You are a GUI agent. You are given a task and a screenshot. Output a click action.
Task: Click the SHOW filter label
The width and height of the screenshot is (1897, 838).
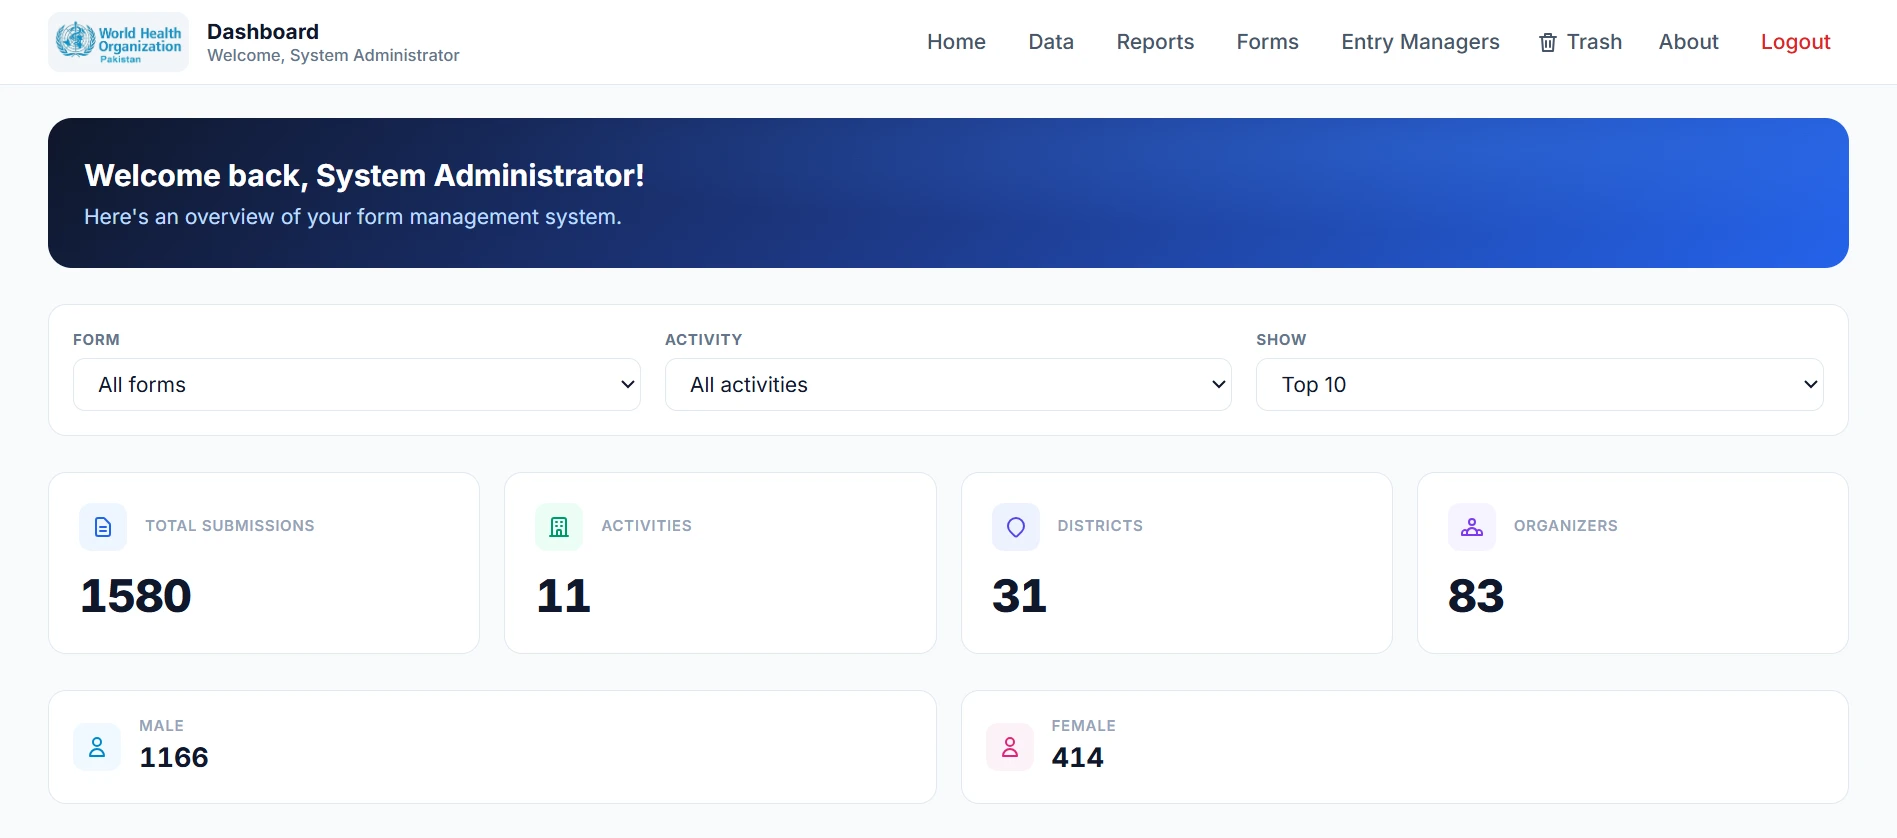[x=1281, y=340]
